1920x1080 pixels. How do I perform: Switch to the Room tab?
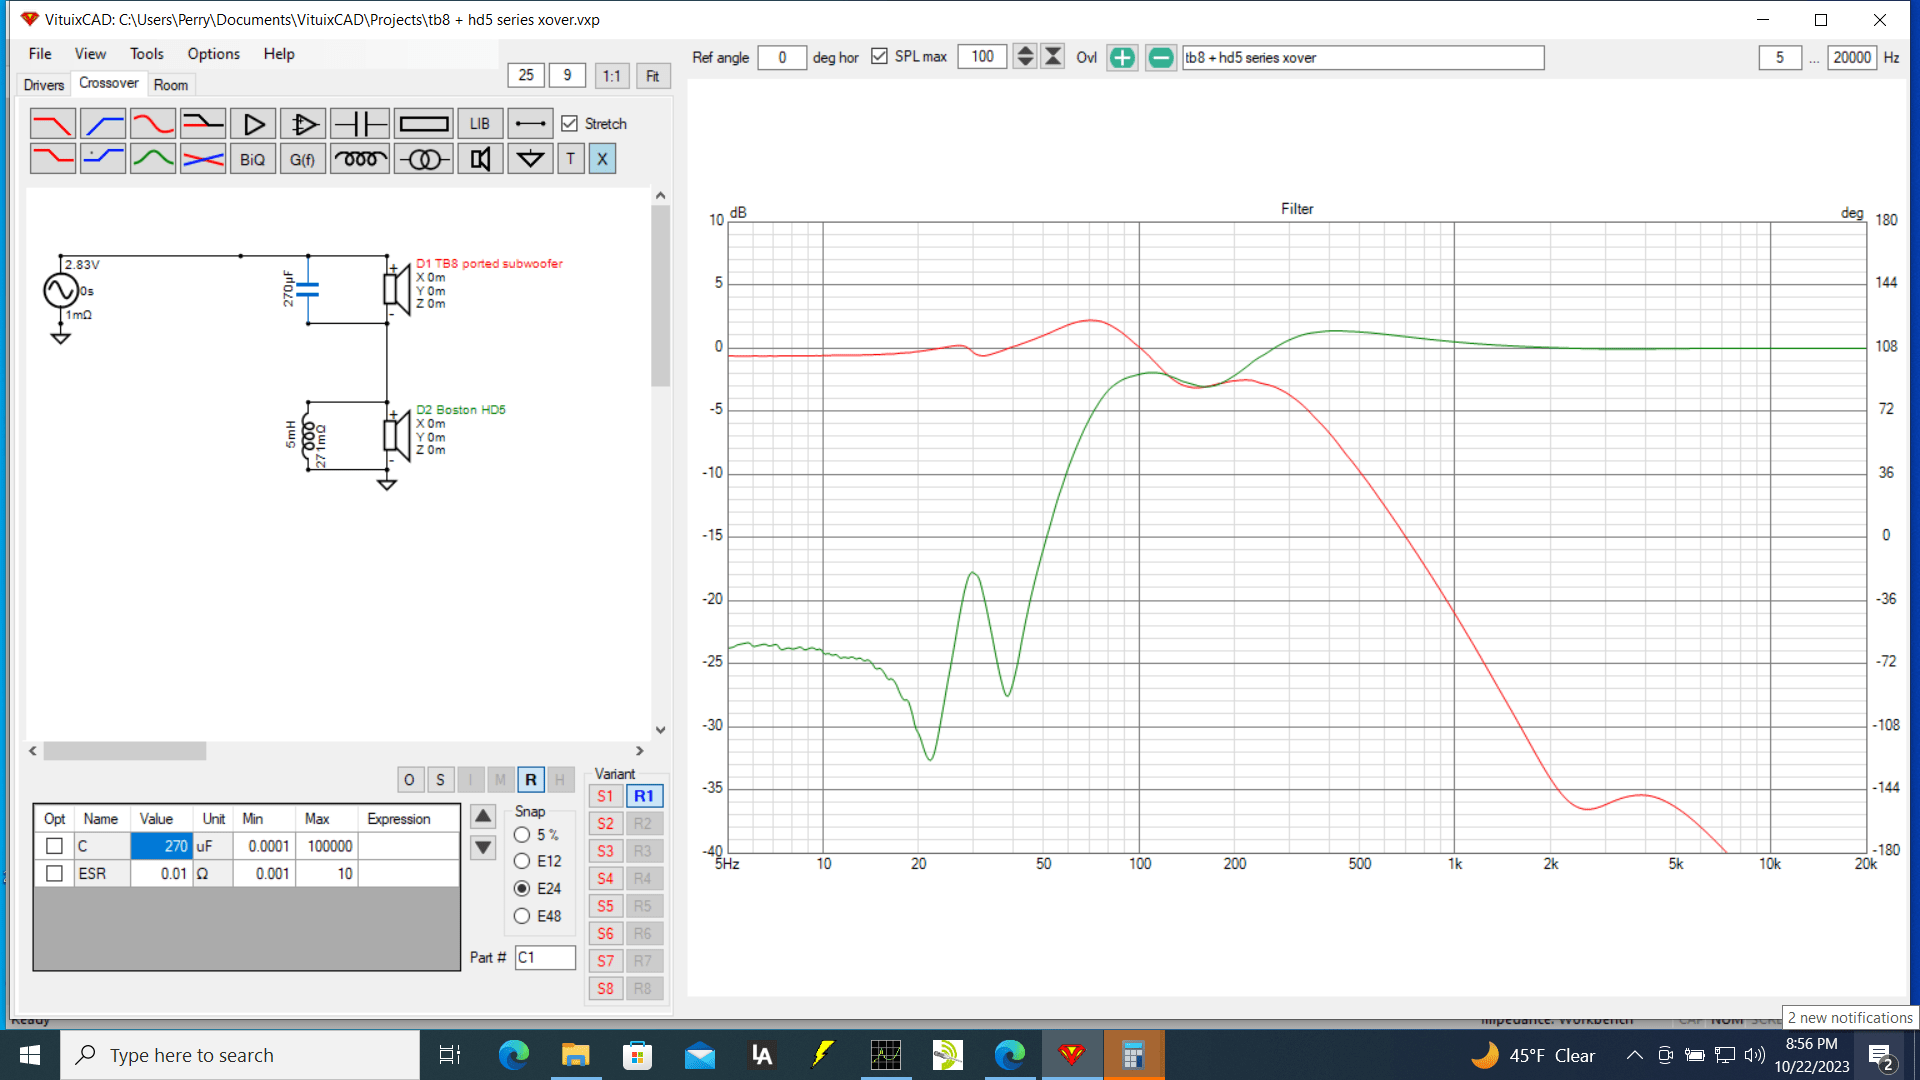[170, 85]
